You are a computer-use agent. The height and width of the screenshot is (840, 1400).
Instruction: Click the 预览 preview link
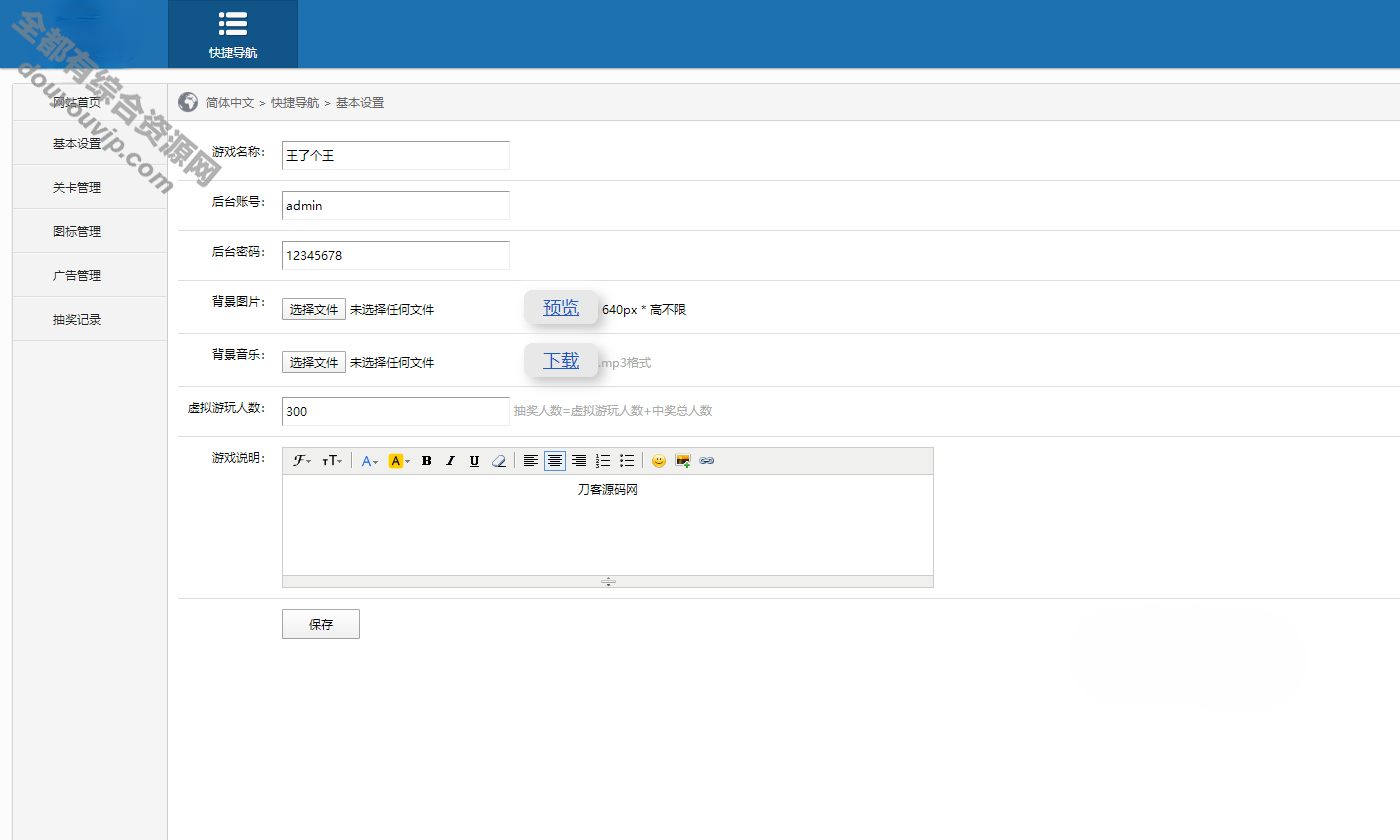[561, 308]
